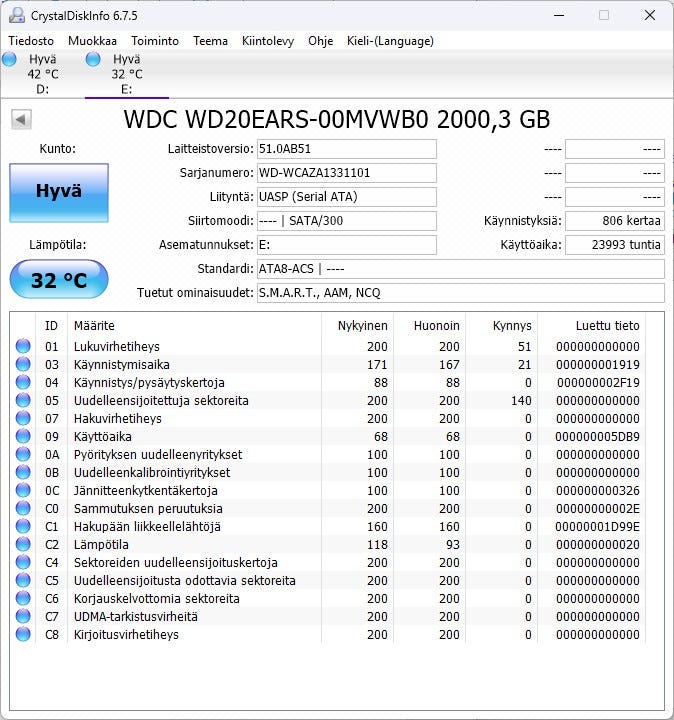Screen dimensions: 674x720
Task: Select disk D: status orb at 42 °C
Action: (x=9, y=59)
